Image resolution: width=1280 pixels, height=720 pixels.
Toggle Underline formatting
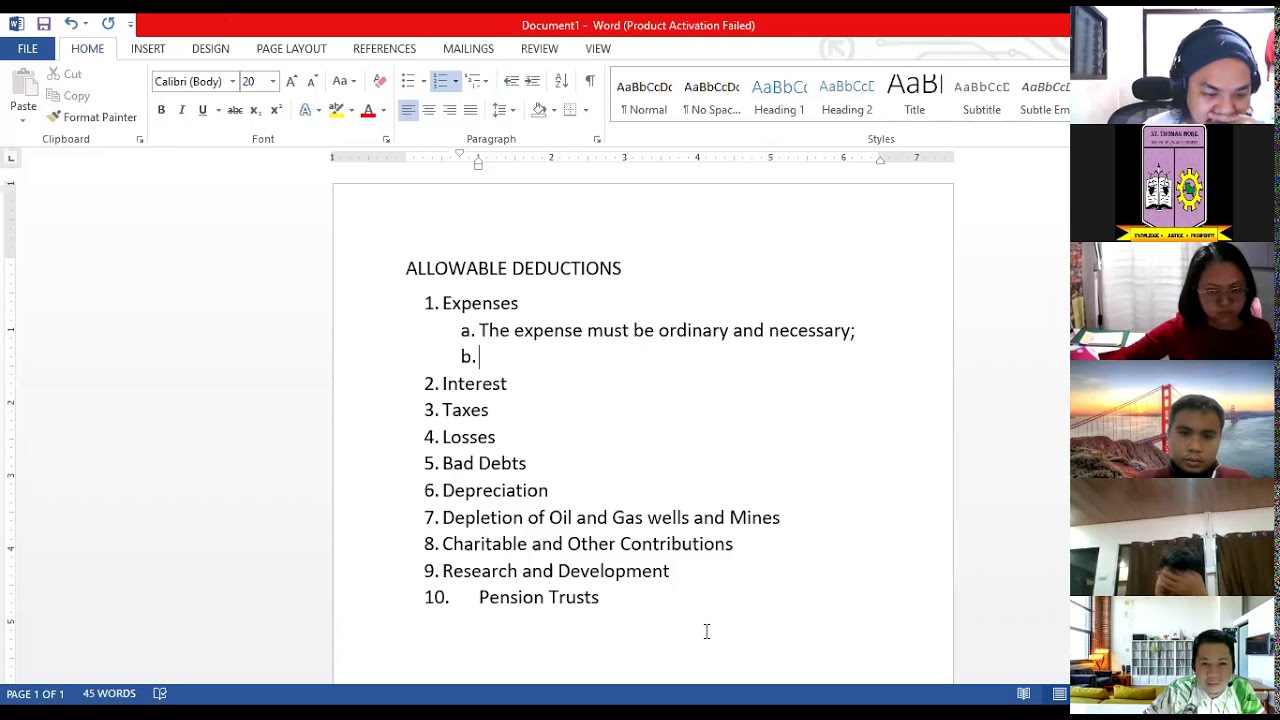tap(202, 110)
